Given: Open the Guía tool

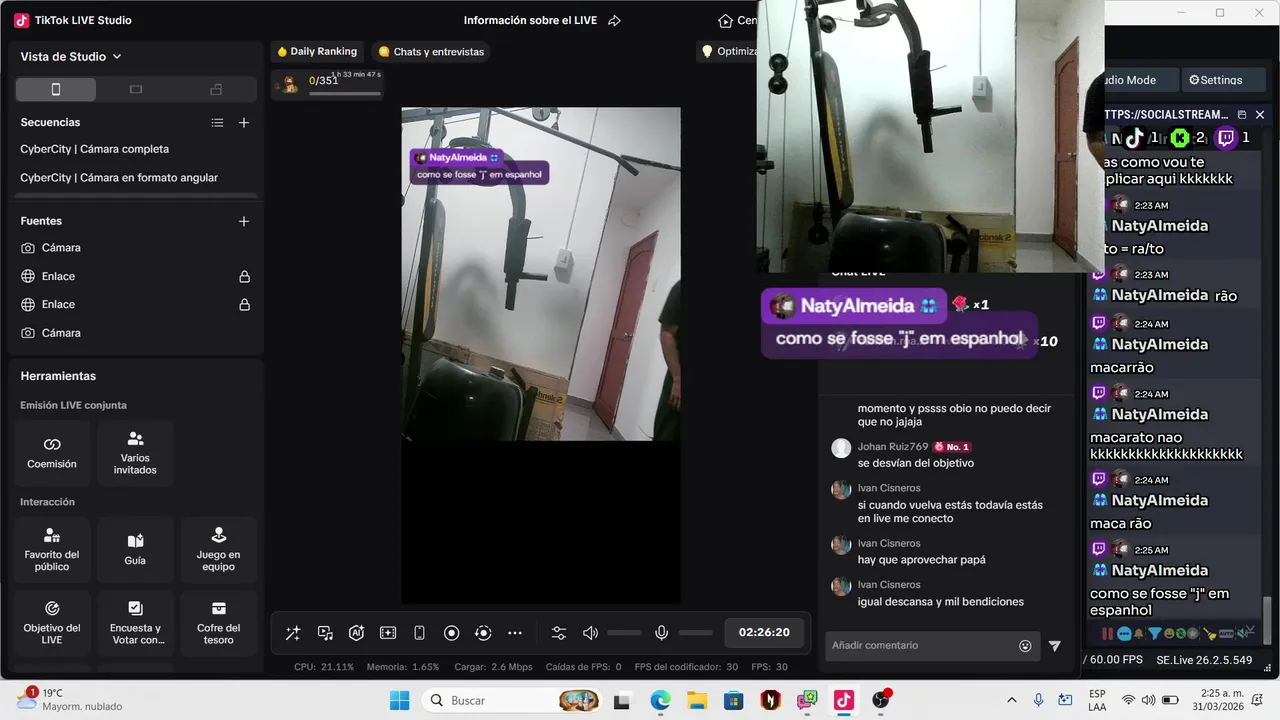Looking at the screenshot, I should 135,549.
